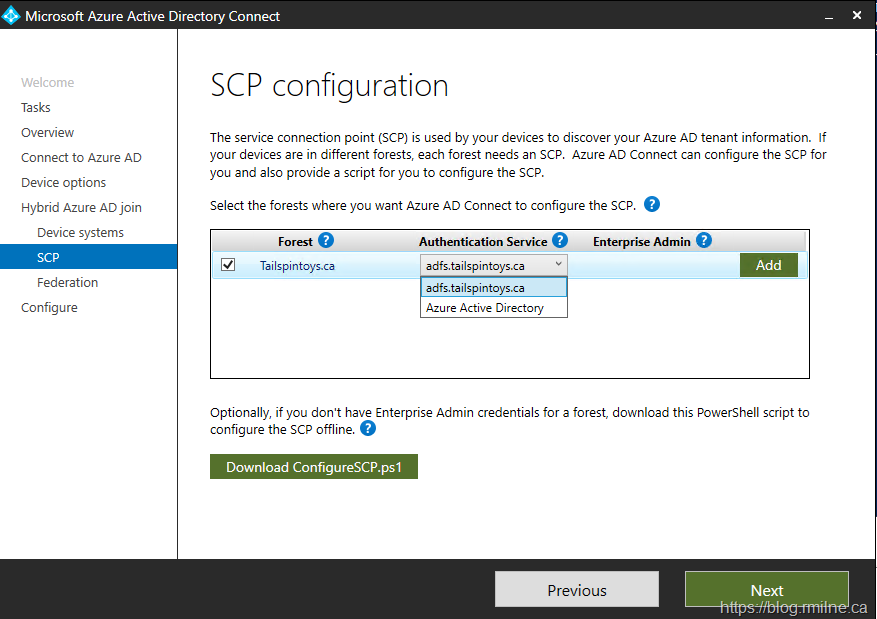Download the ConfigureSCP.ps1 script

[313, 467]
